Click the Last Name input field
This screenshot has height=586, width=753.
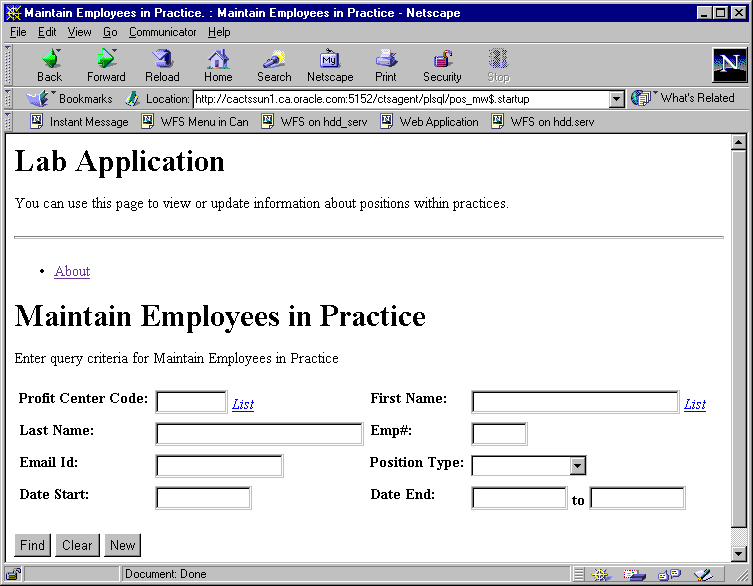click(259, 433)
